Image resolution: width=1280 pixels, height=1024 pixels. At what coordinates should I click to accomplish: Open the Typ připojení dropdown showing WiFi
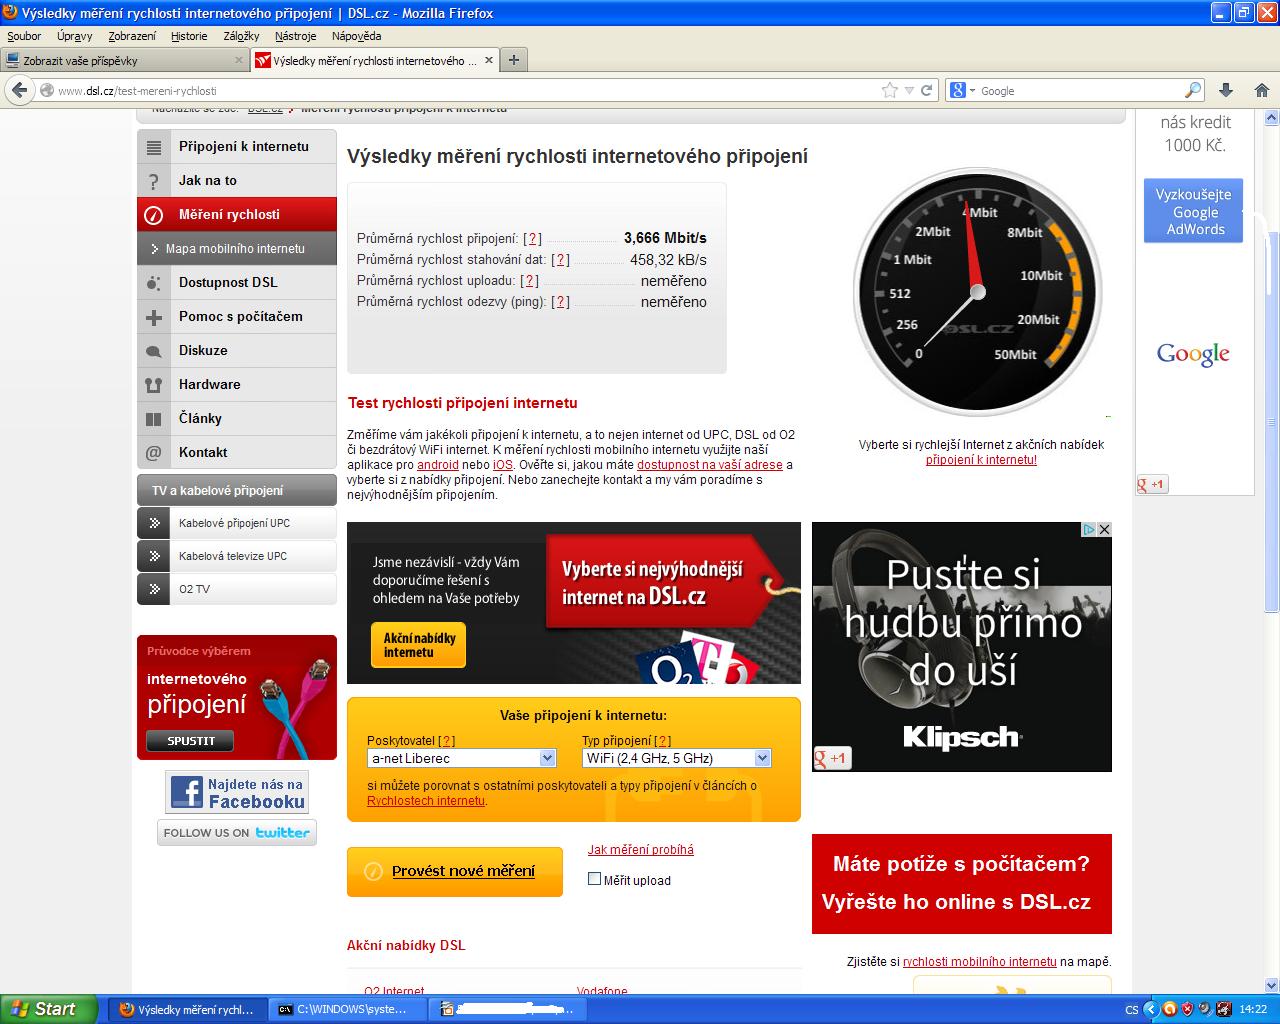pos(677,758)
